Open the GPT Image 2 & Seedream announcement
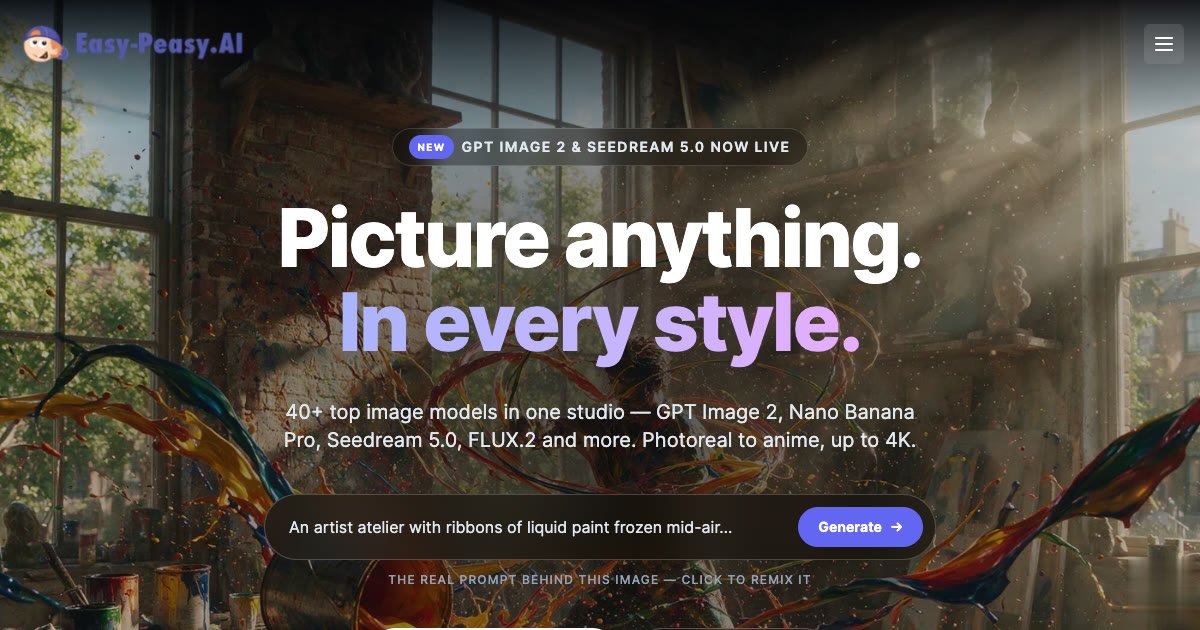The width and height of the screenshot is (1200, 630). coord(600,147)
